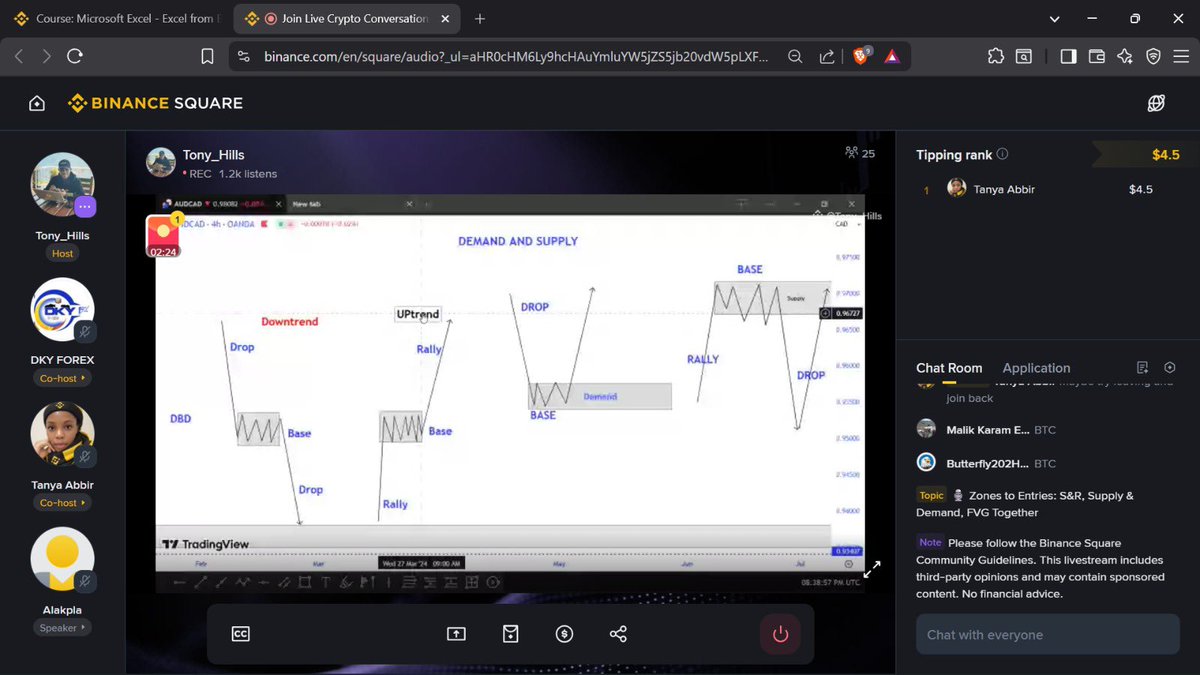Click the Note label in chat
The width and height of the screenshot is (1200, 675).
point(930,543)
